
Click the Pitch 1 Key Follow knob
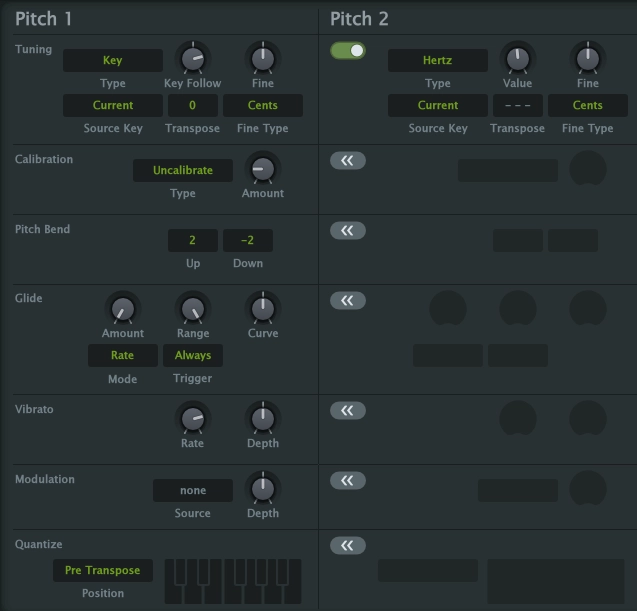pos(193,59)
